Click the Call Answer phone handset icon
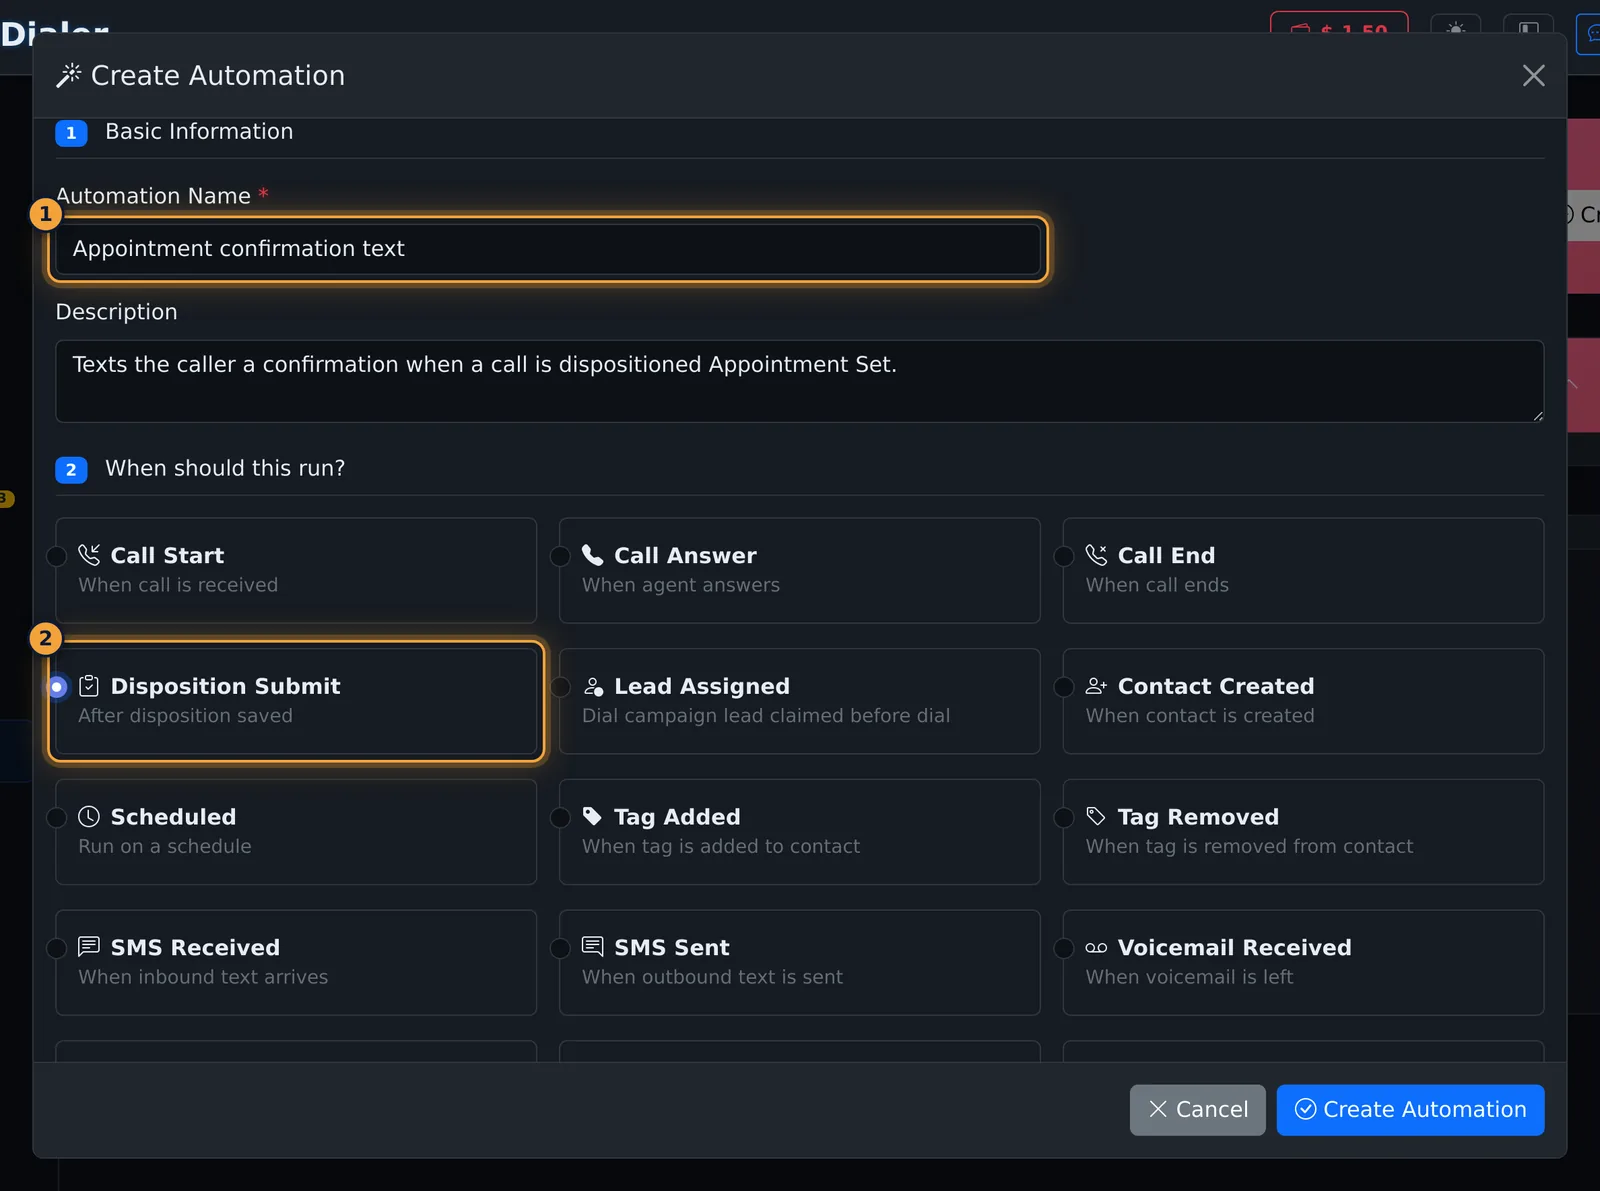This screenshot has width=1600, height=1191. point(593,555)
